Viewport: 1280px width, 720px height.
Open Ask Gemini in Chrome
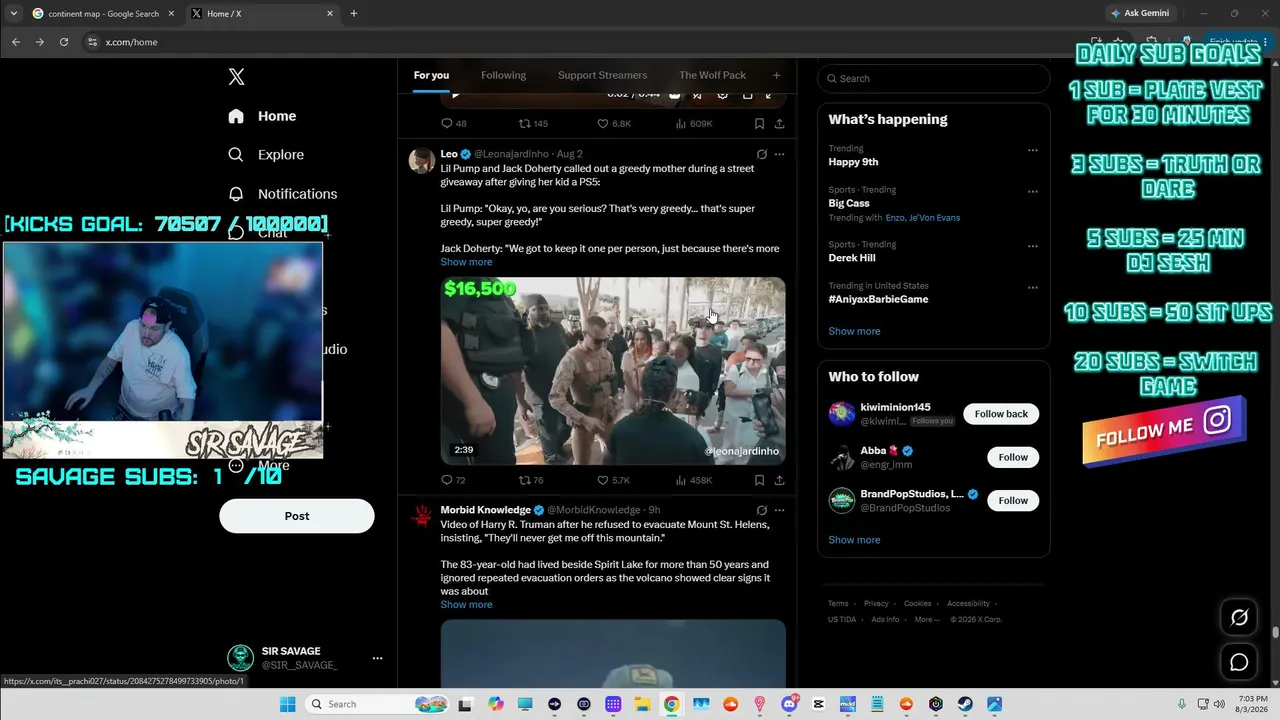pyautogui.click(x=1139, y=14)
